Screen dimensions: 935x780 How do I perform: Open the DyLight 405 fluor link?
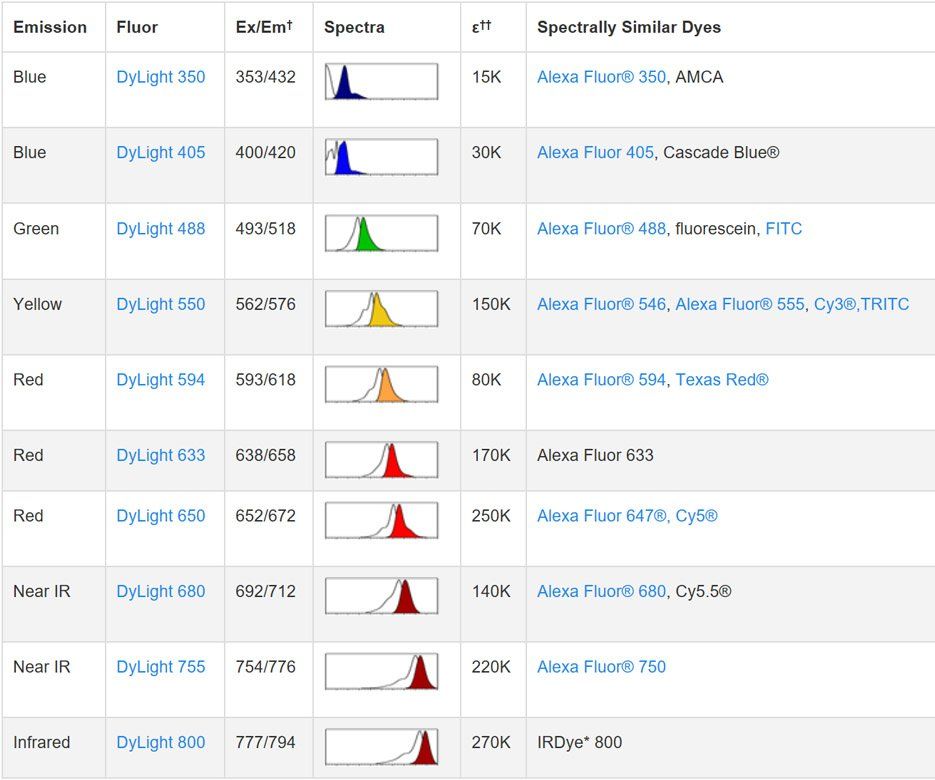(160, 153)
